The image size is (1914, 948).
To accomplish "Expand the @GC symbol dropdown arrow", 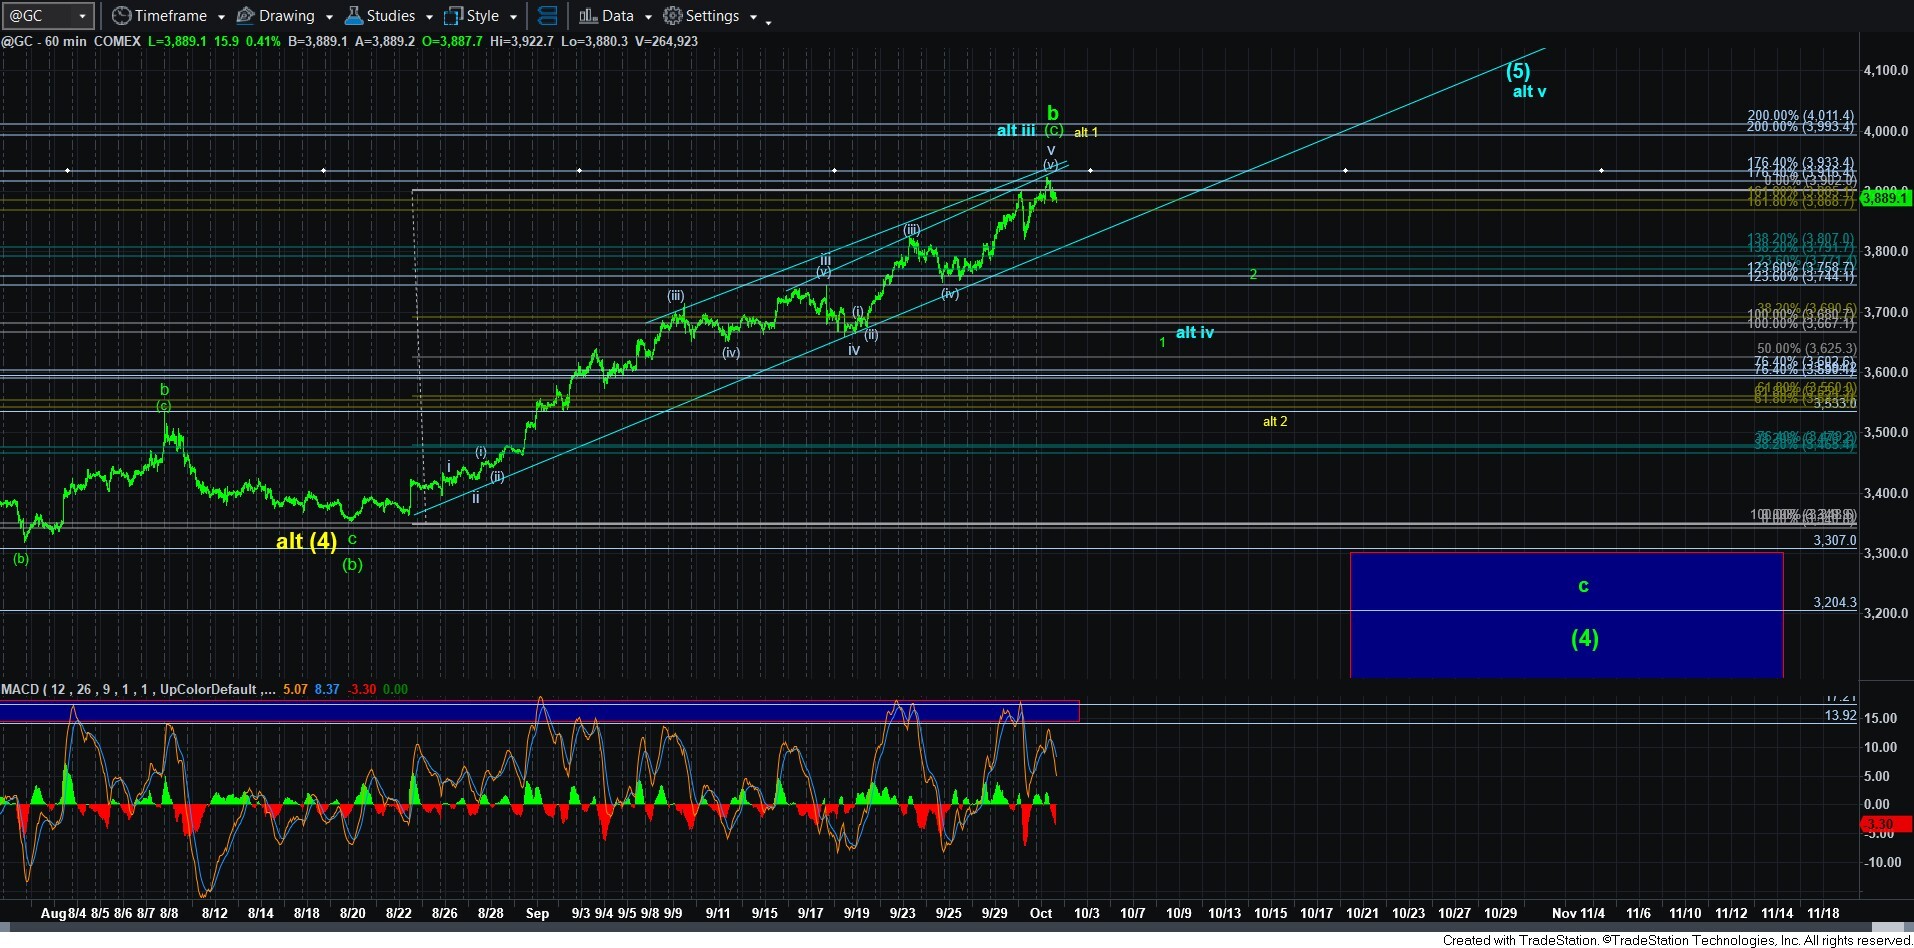I will pos(82,16).
